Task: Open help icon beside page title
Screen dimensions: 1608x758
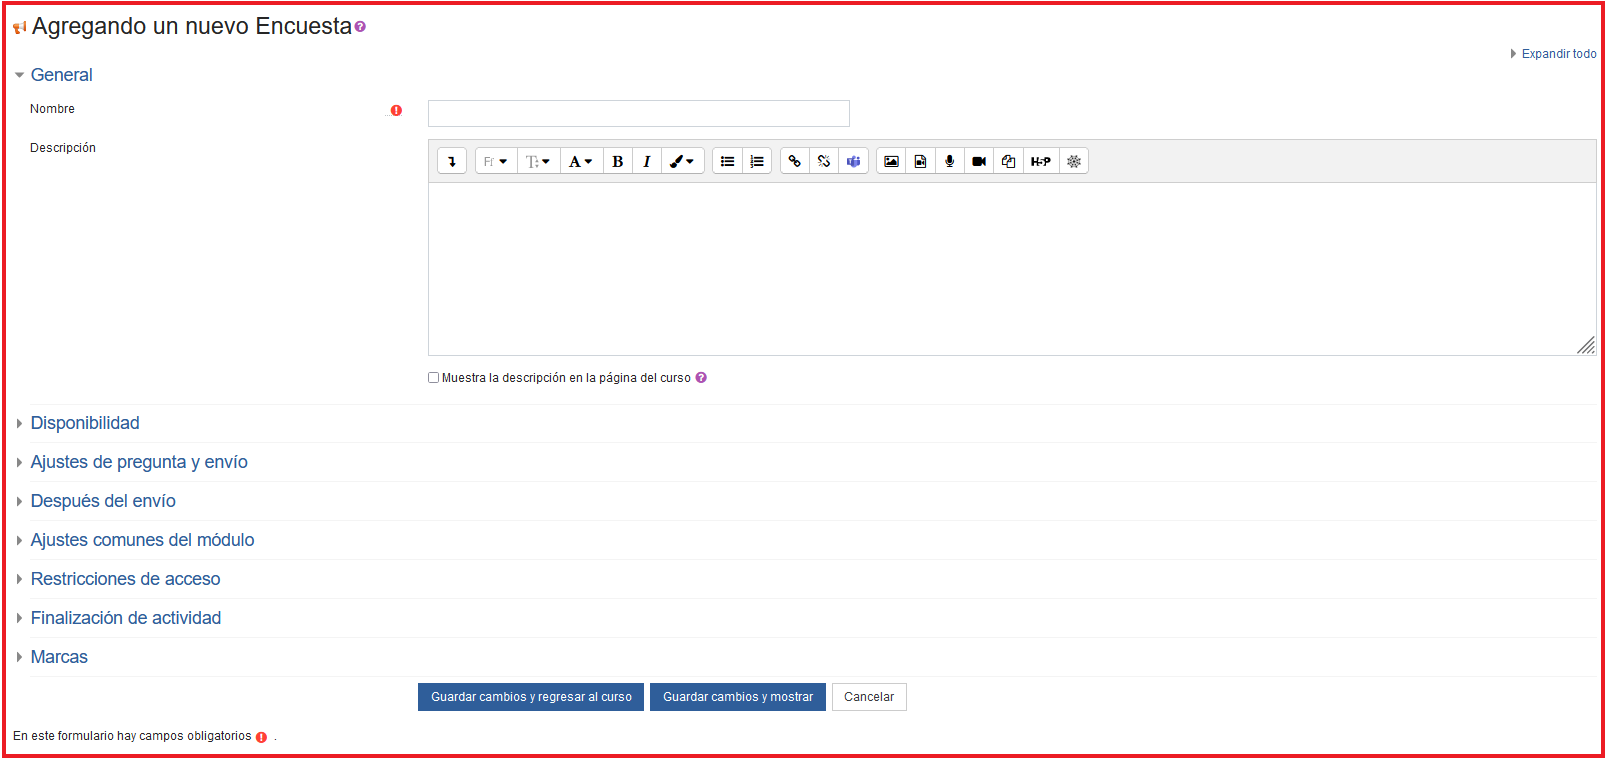Action: tap(361, 27)
